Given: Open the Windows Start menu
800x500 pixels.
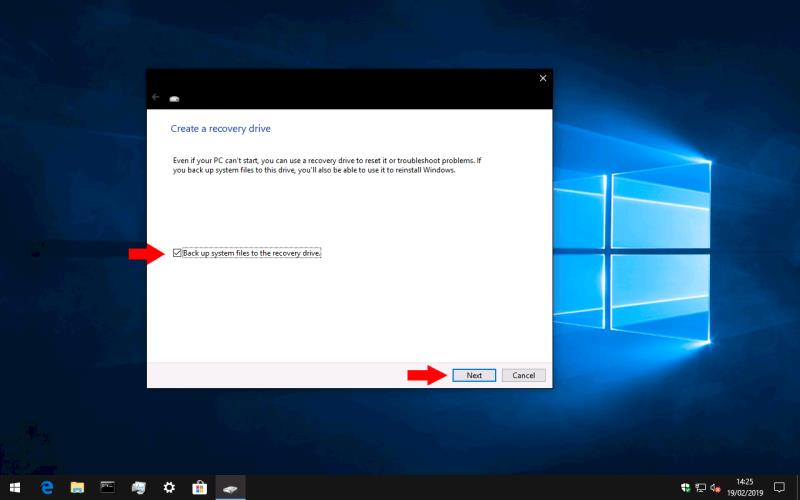Looking at the screenshot, I should pos(15,488).
